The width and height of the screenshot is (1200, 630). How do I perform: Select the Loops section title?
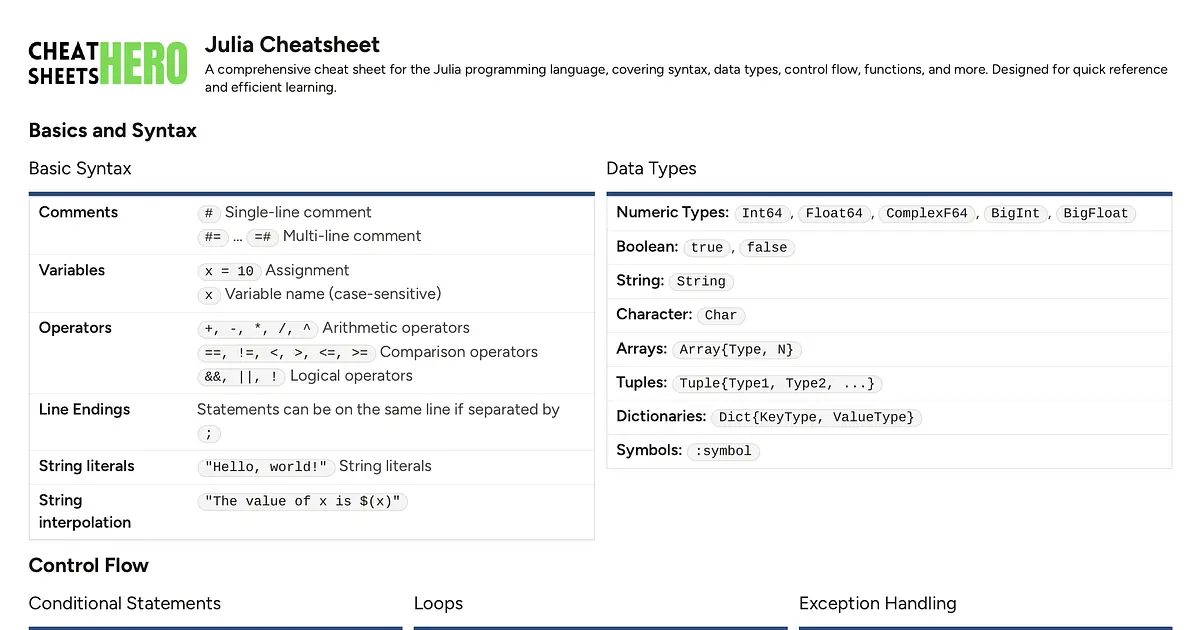pos(438,603)
